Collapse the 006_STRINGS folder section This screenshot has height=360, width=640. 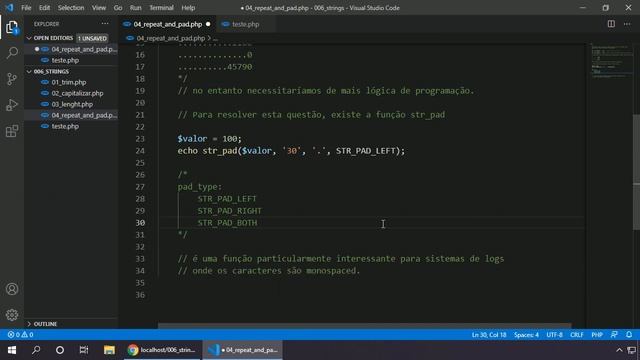71,71
